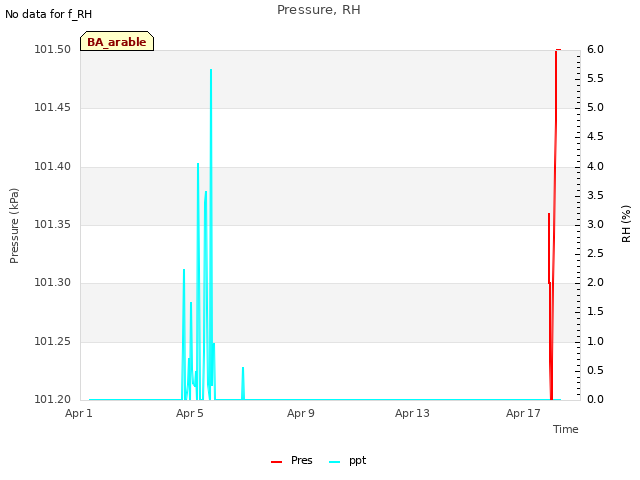Toggle the ppt legend entry
The height and width of the screenshot is (480, 640).
348,460
